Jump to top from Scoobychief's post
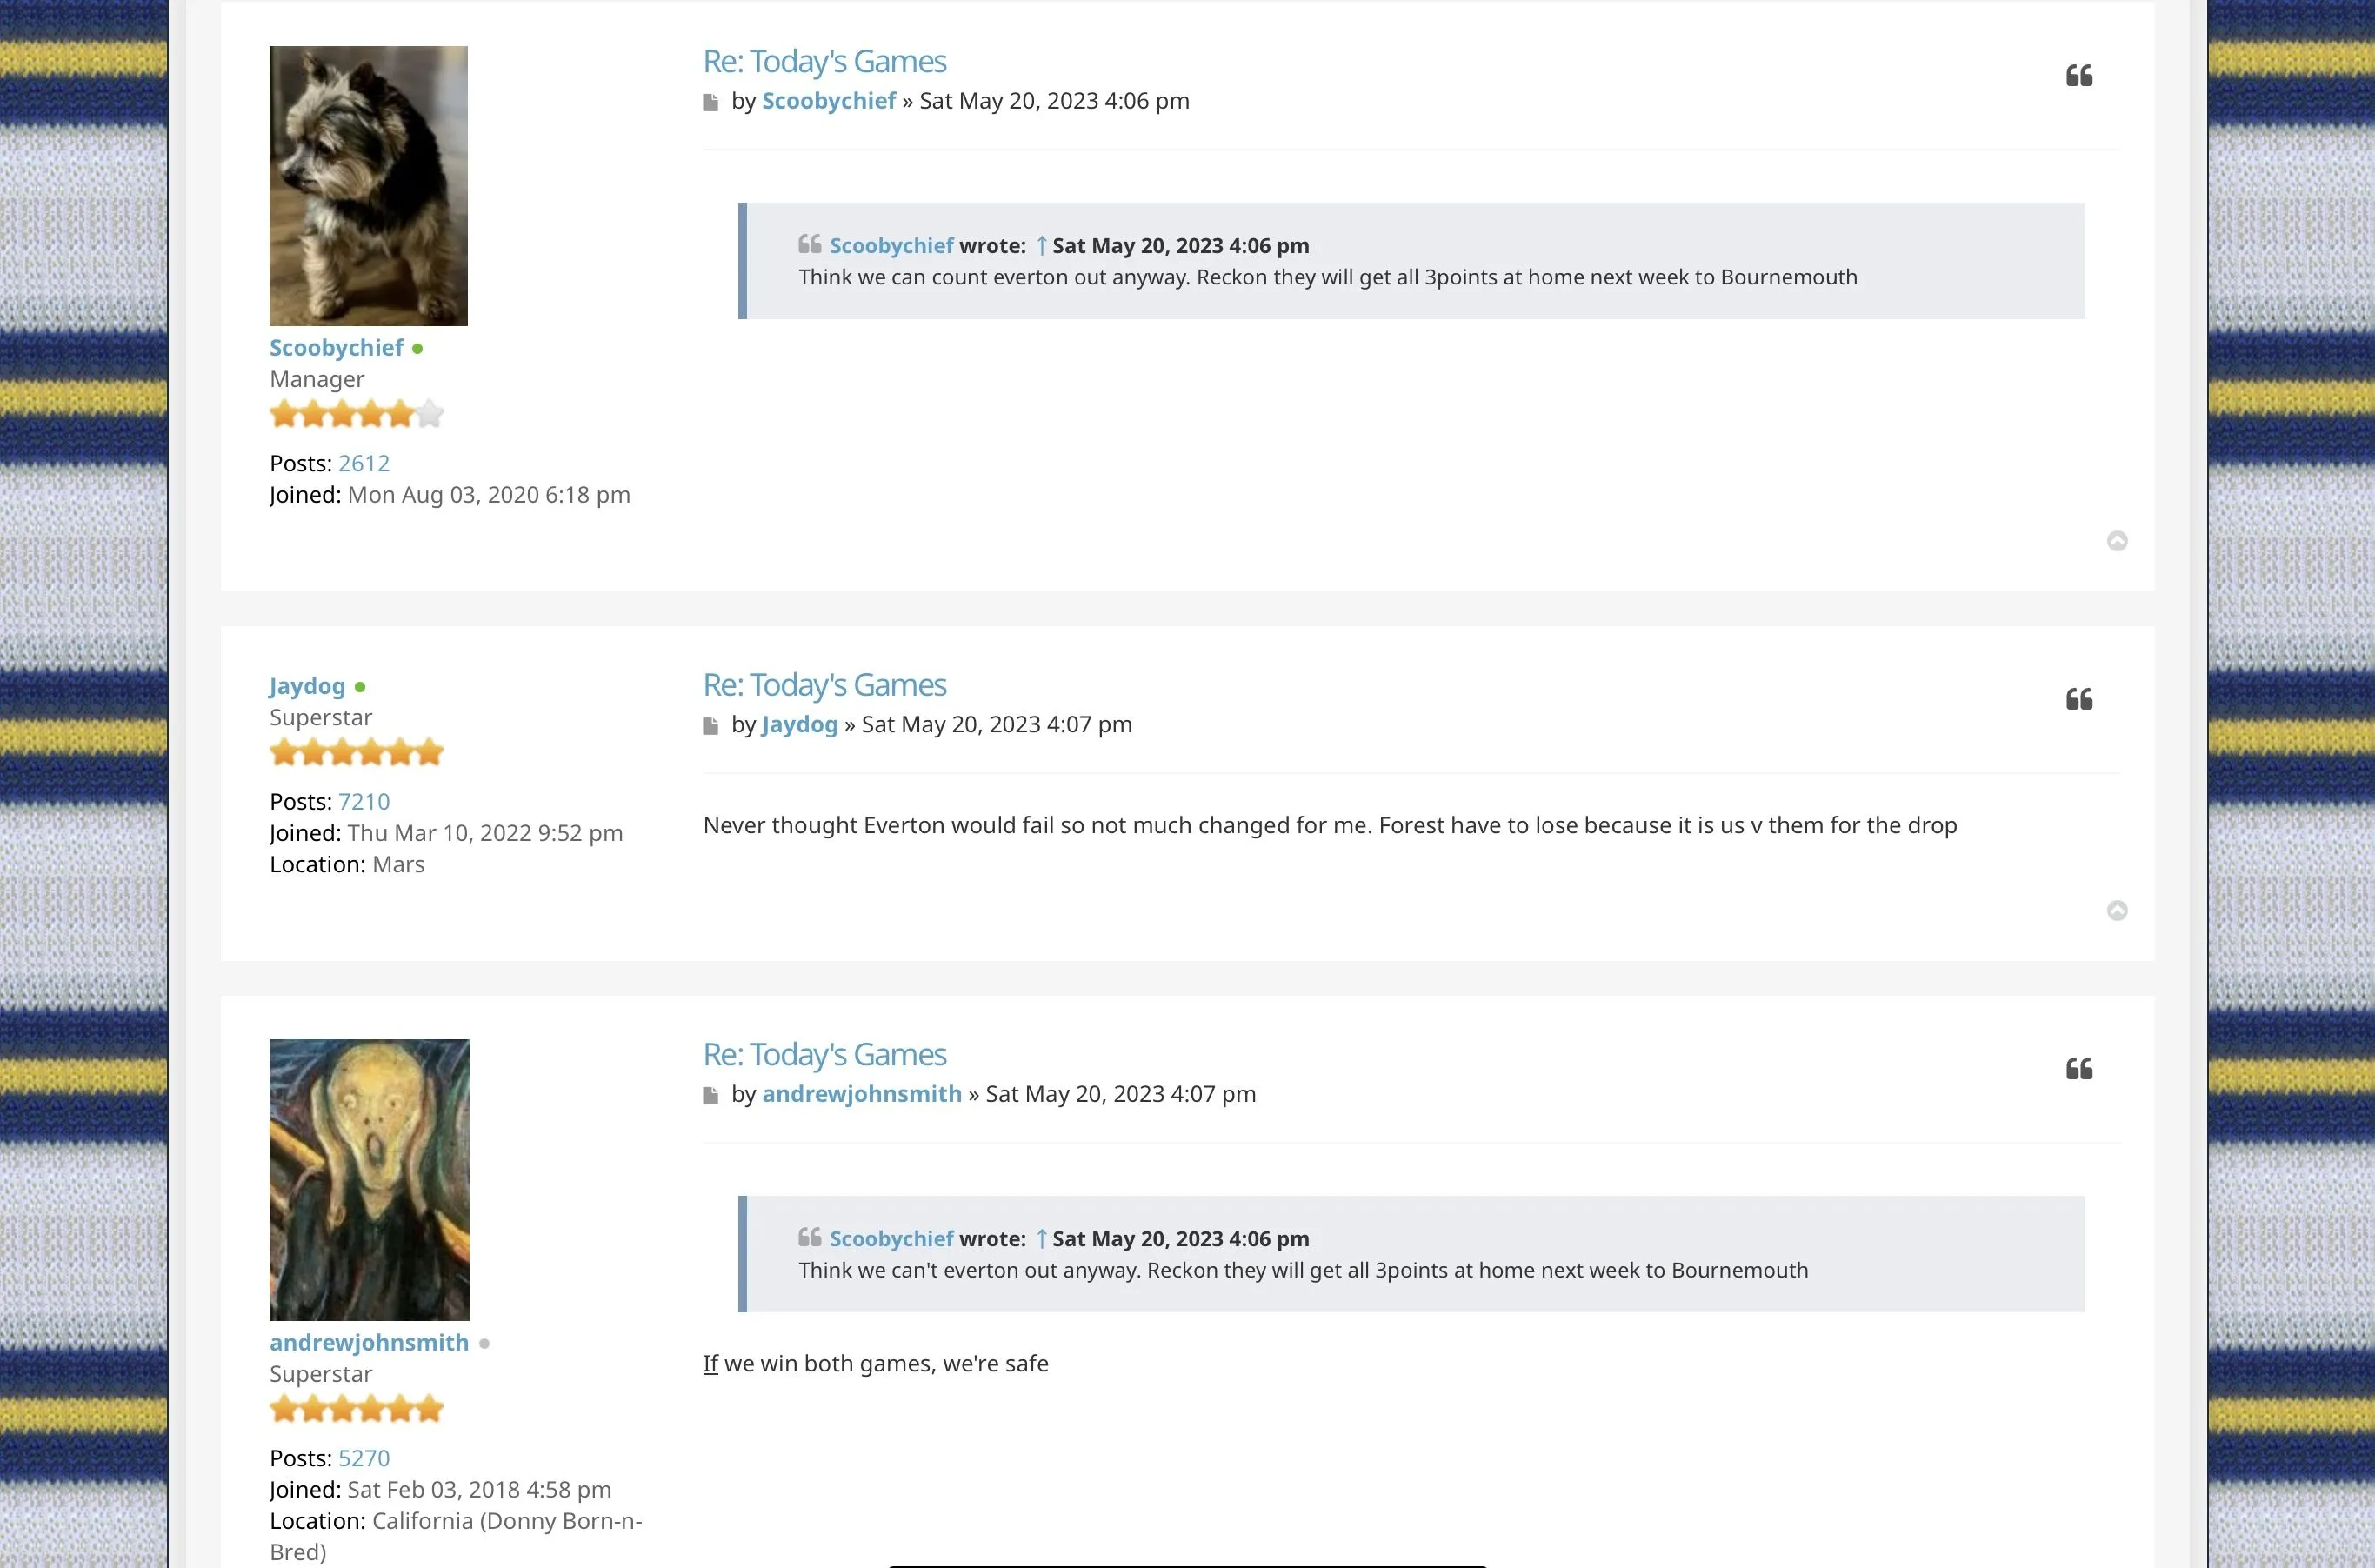The width and height of the screenshot is (2375, 1568). point(2117,541)
